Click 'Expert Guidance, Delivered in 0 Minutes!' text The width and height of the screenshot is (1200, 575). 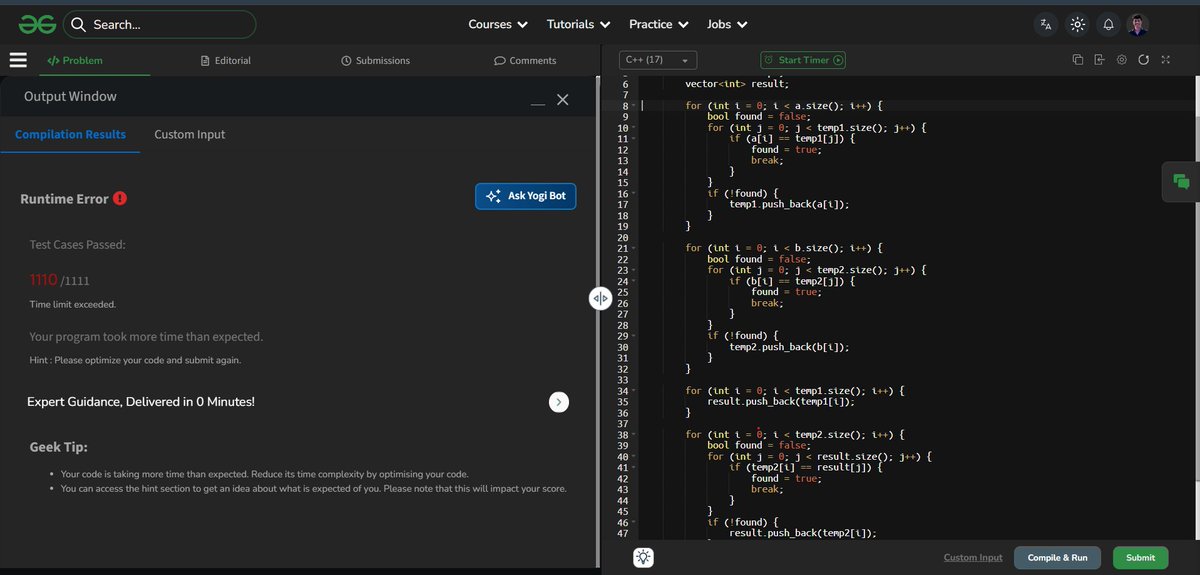pyautogui.click(x=141, y=402)
